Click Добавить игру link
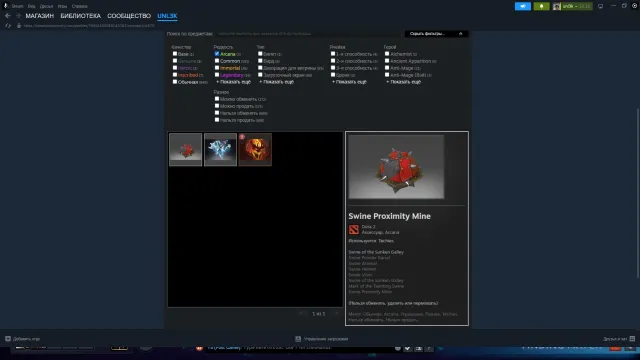The image size is (640, 360). tap(27, 339)
